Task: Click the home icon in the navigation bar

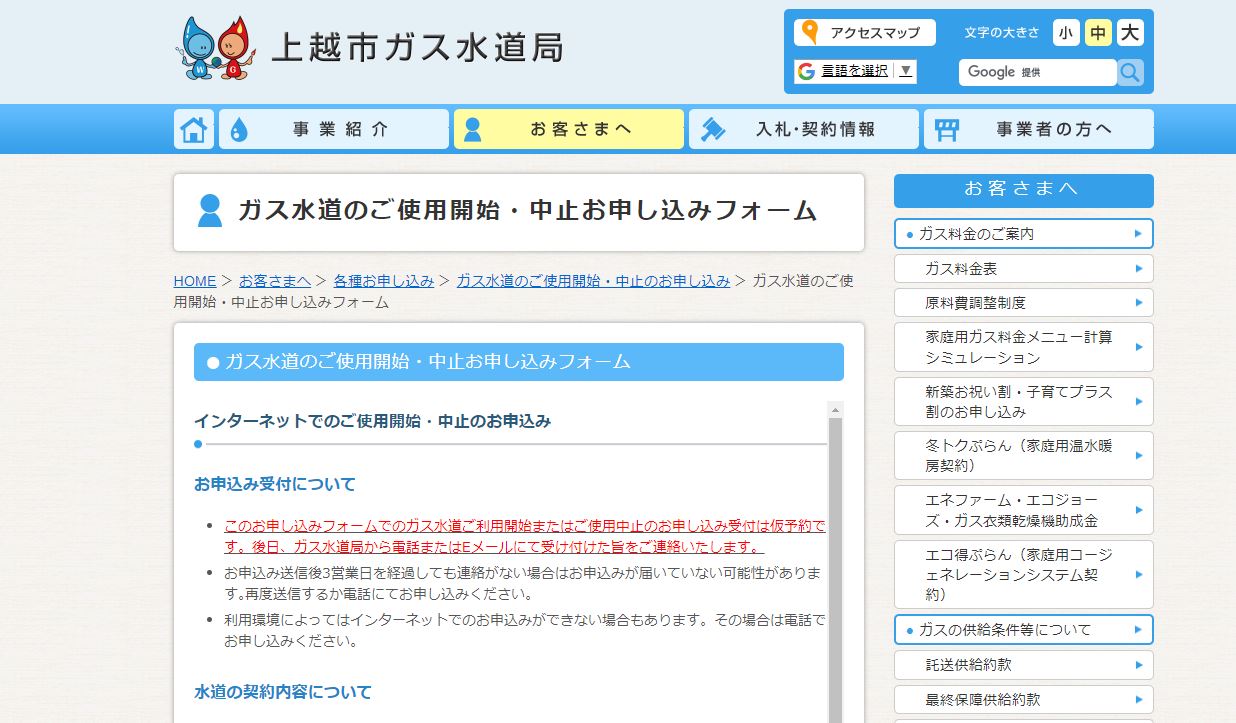Action: click(194, 129)
